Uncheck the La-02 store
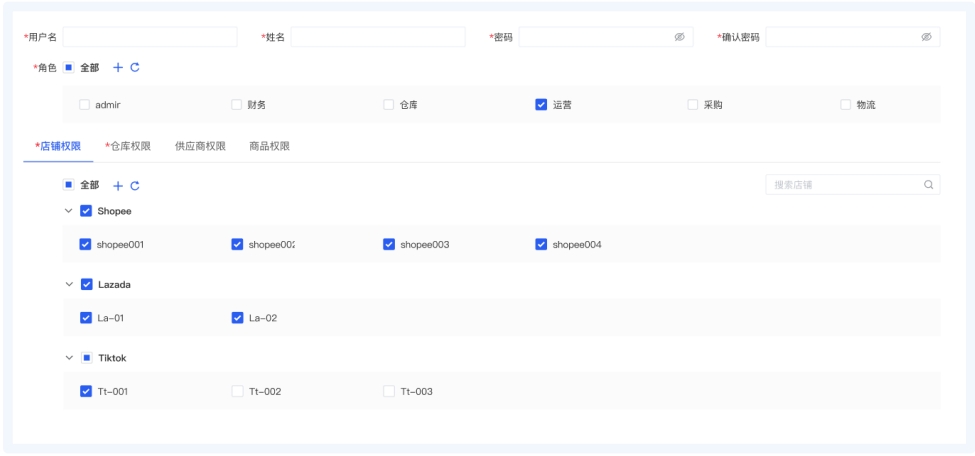 tap(237, 318)
